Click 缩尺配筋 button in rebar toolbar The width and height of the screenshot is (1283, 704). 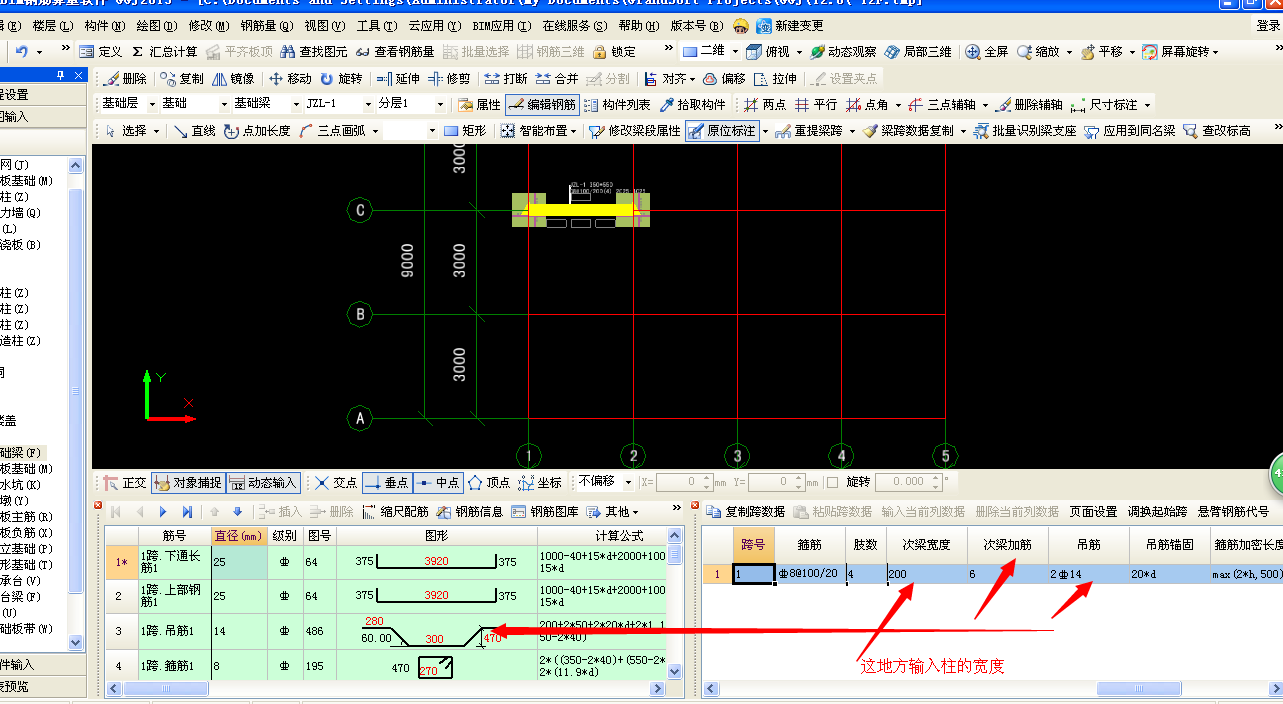point(395,512)
